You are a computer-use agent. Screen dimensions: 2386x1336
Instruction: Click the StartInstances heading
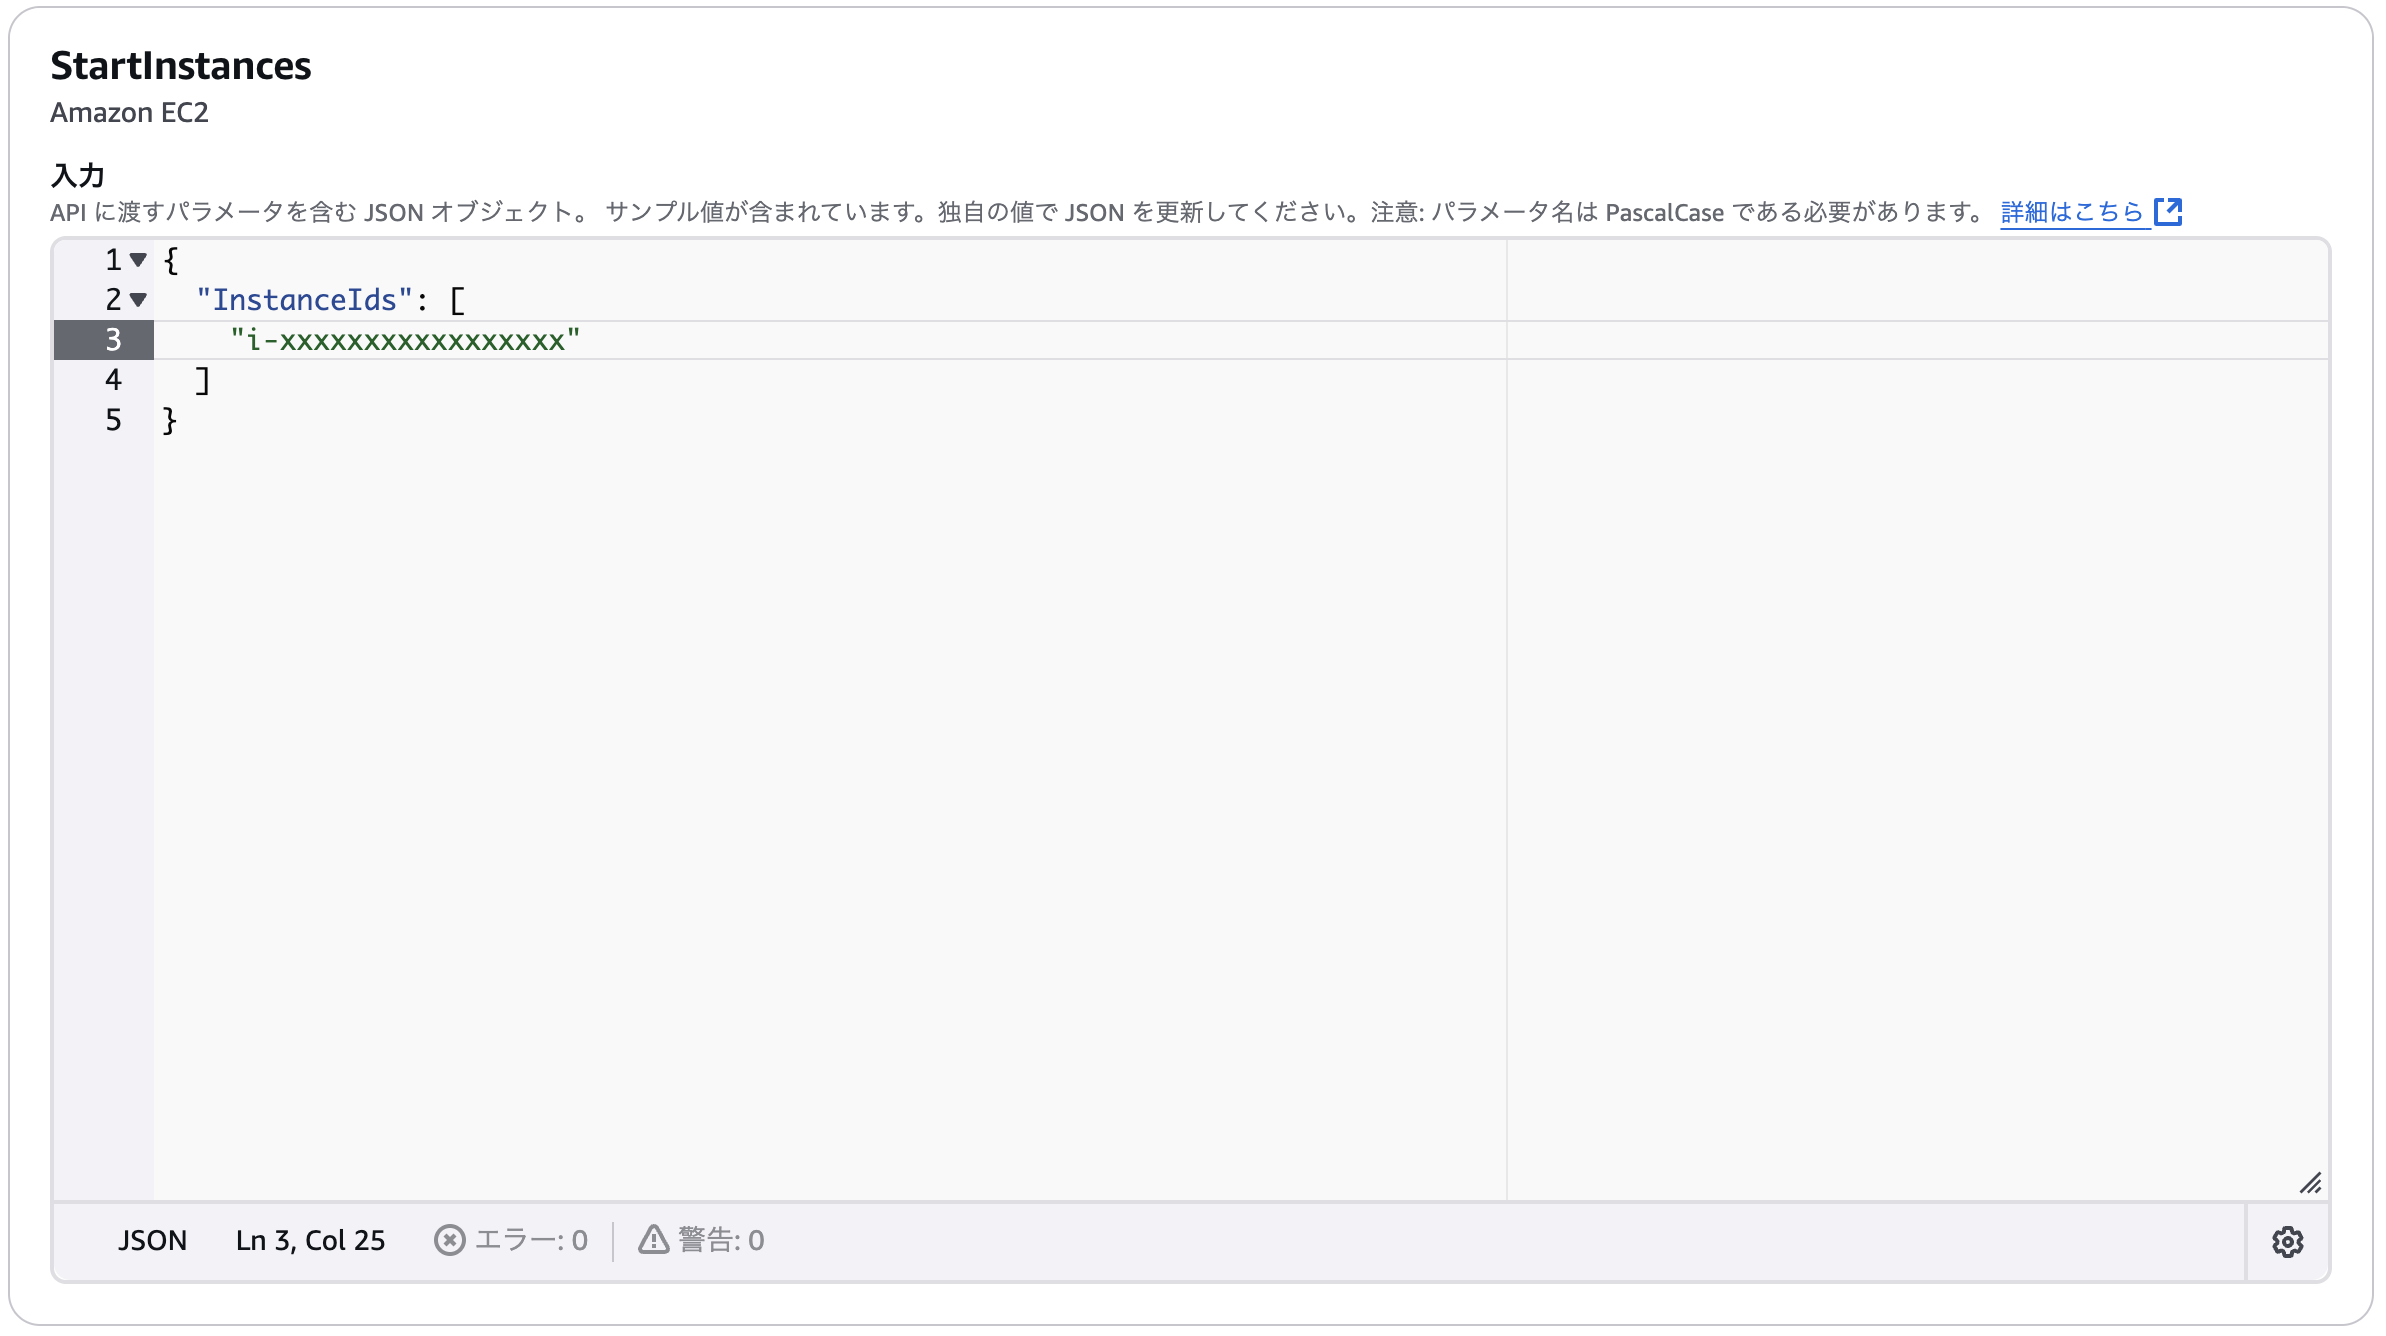[181, 66]
